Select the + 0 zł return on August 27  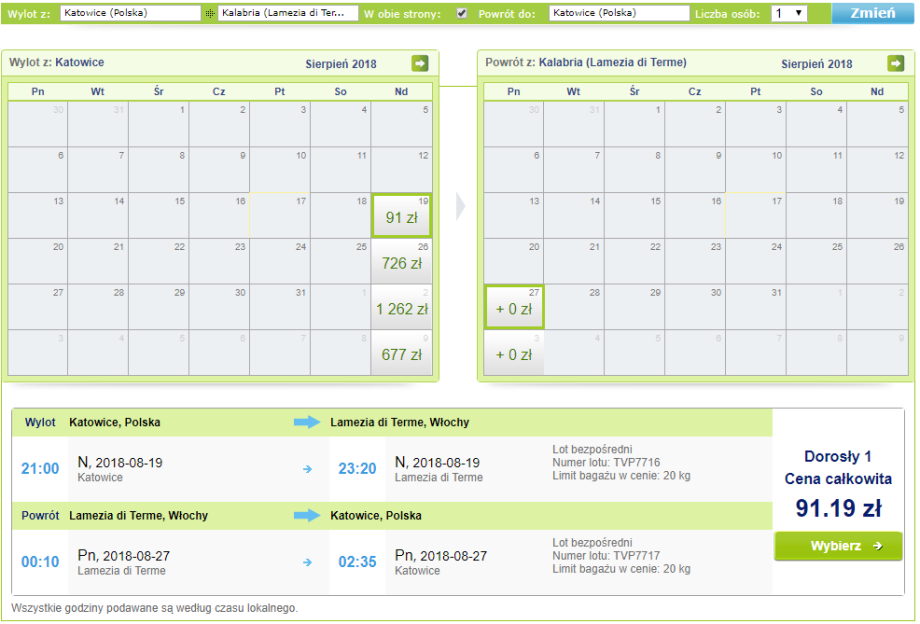pyautogui.click(x=514, y=308)
